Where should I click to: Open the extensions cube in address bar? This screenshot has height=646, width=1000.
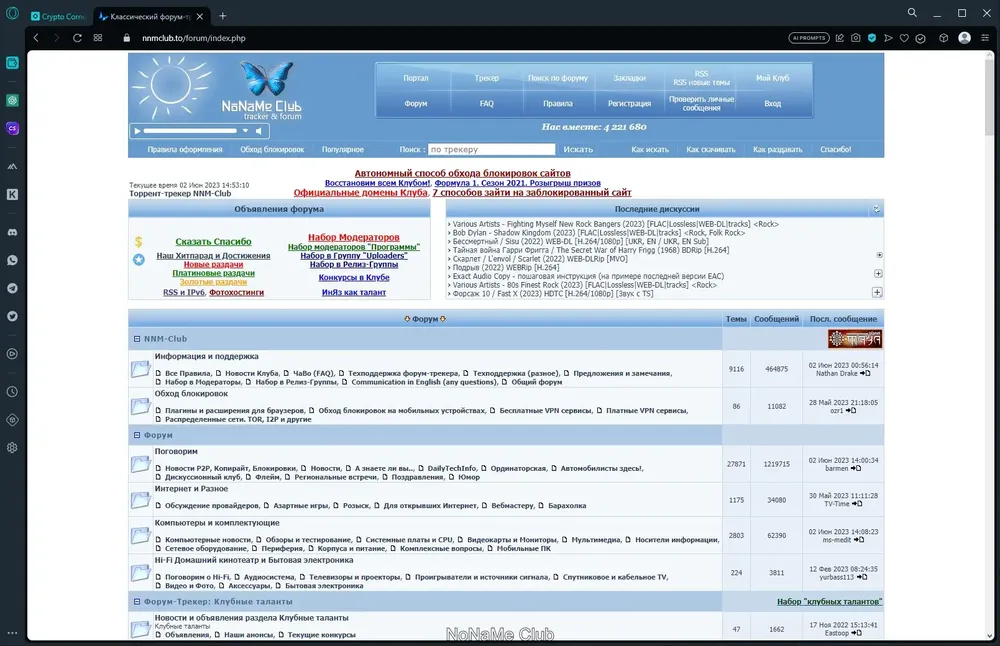(x=944, y=38)
